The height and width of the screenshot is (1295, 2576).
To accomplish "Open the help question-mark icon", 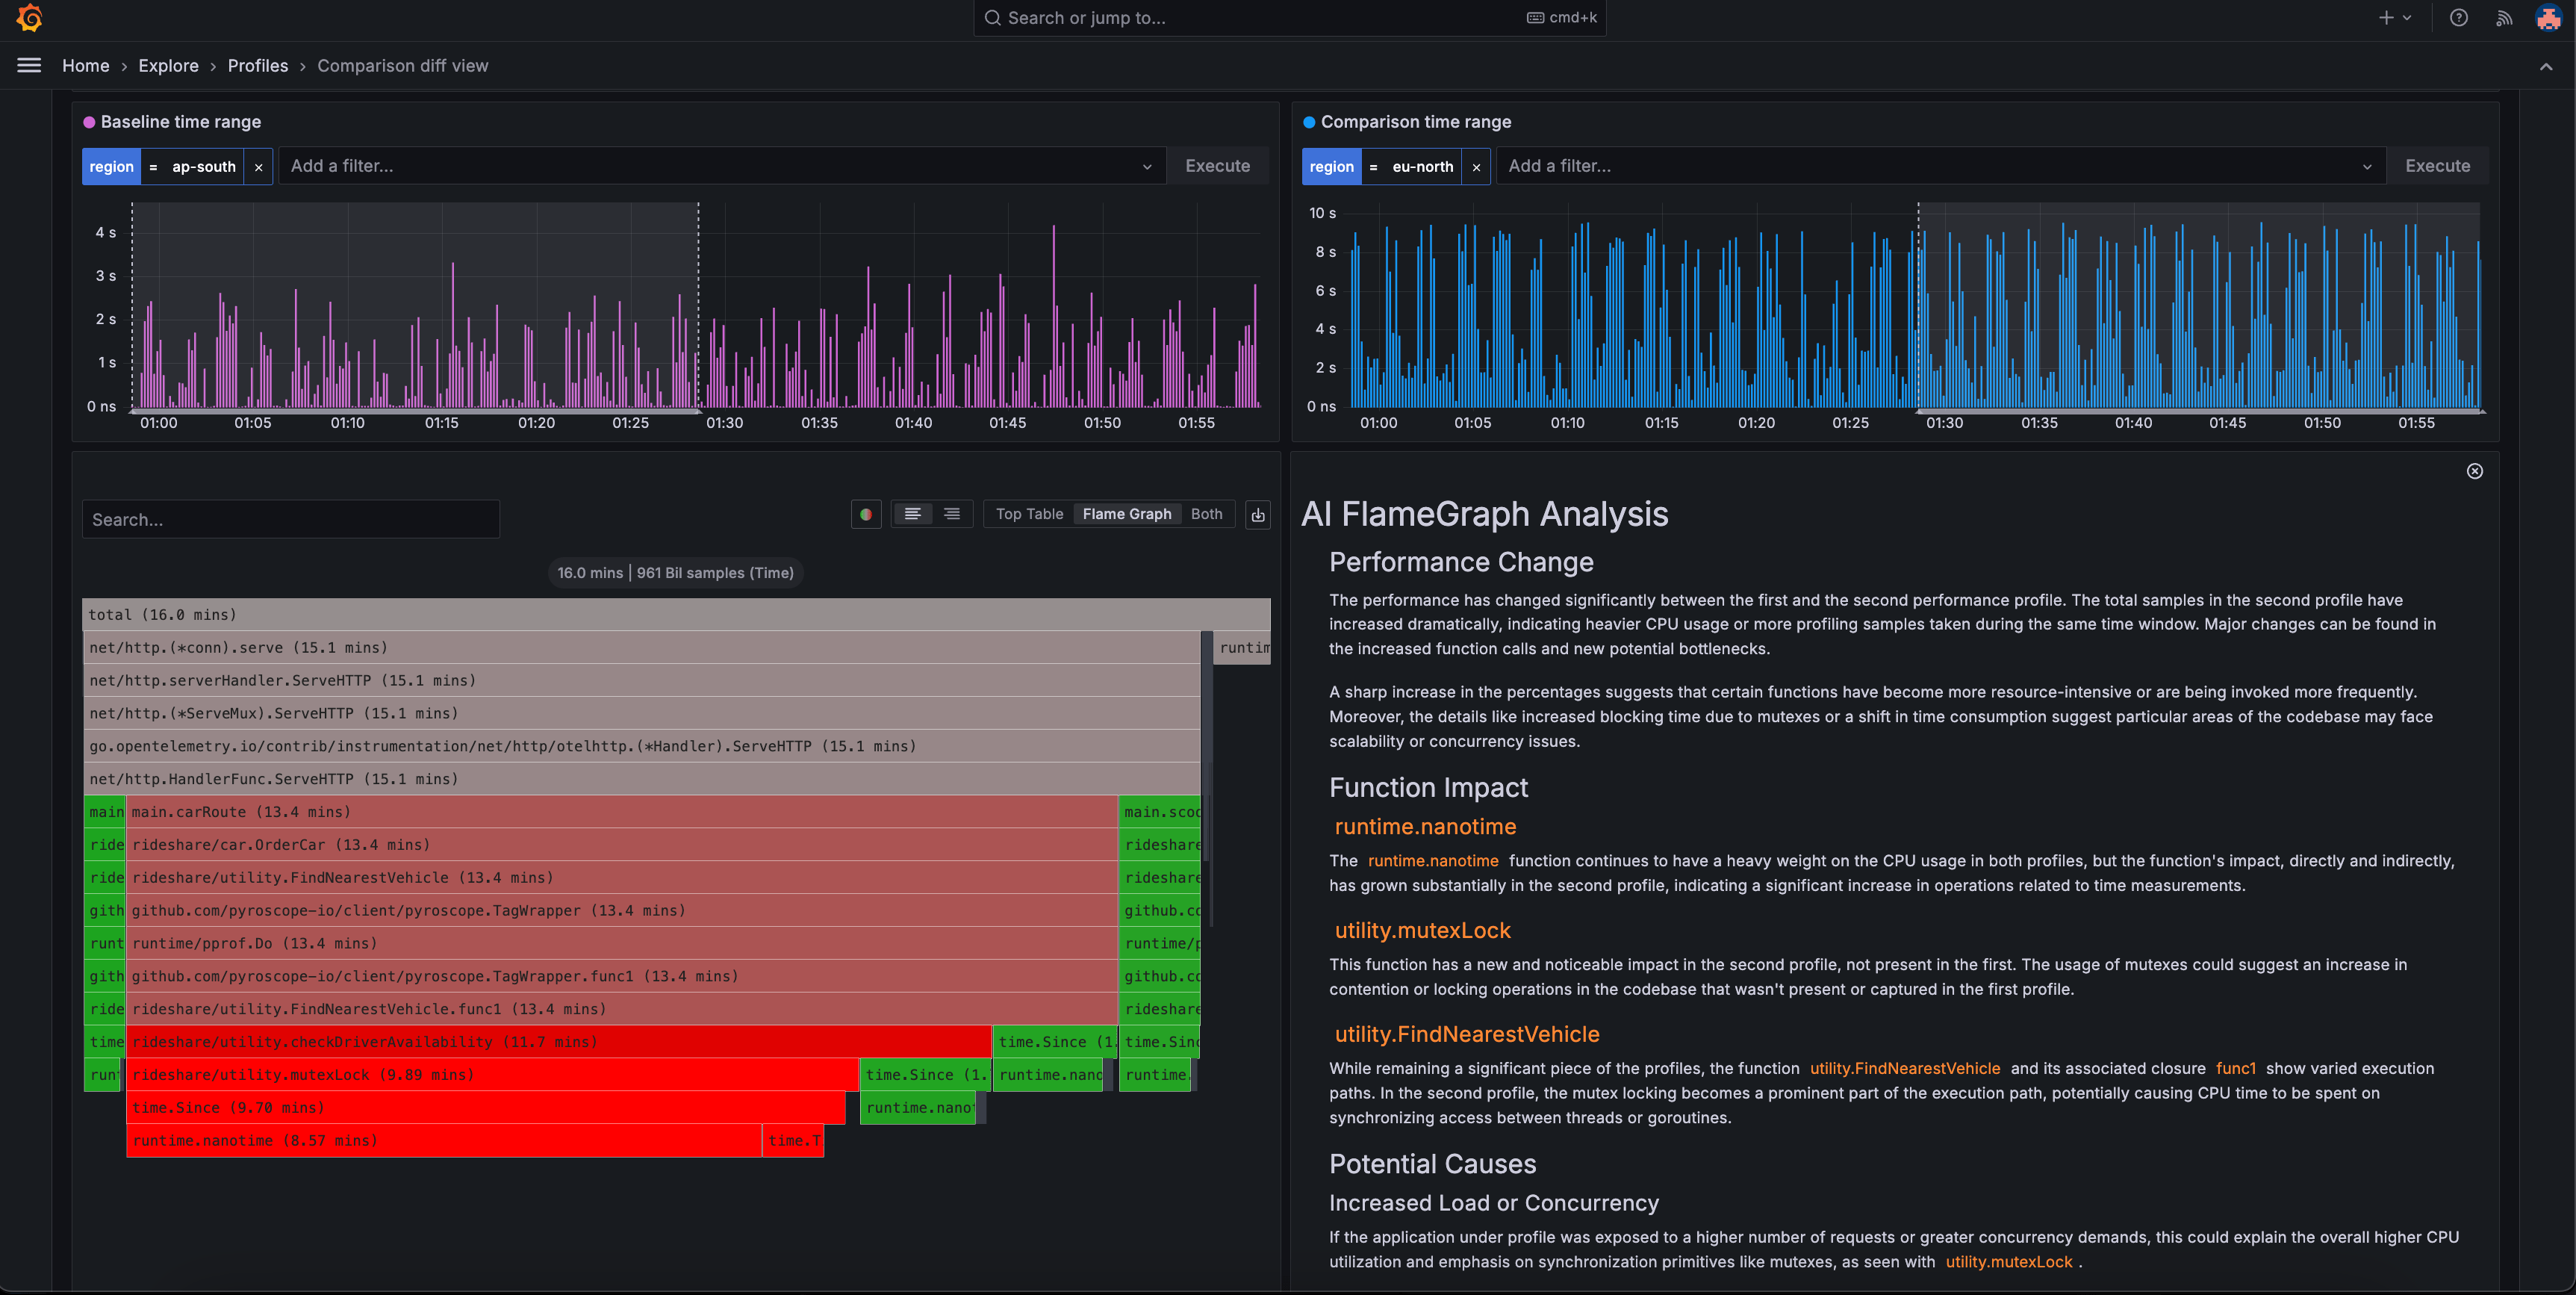I will click(2458, 18).
